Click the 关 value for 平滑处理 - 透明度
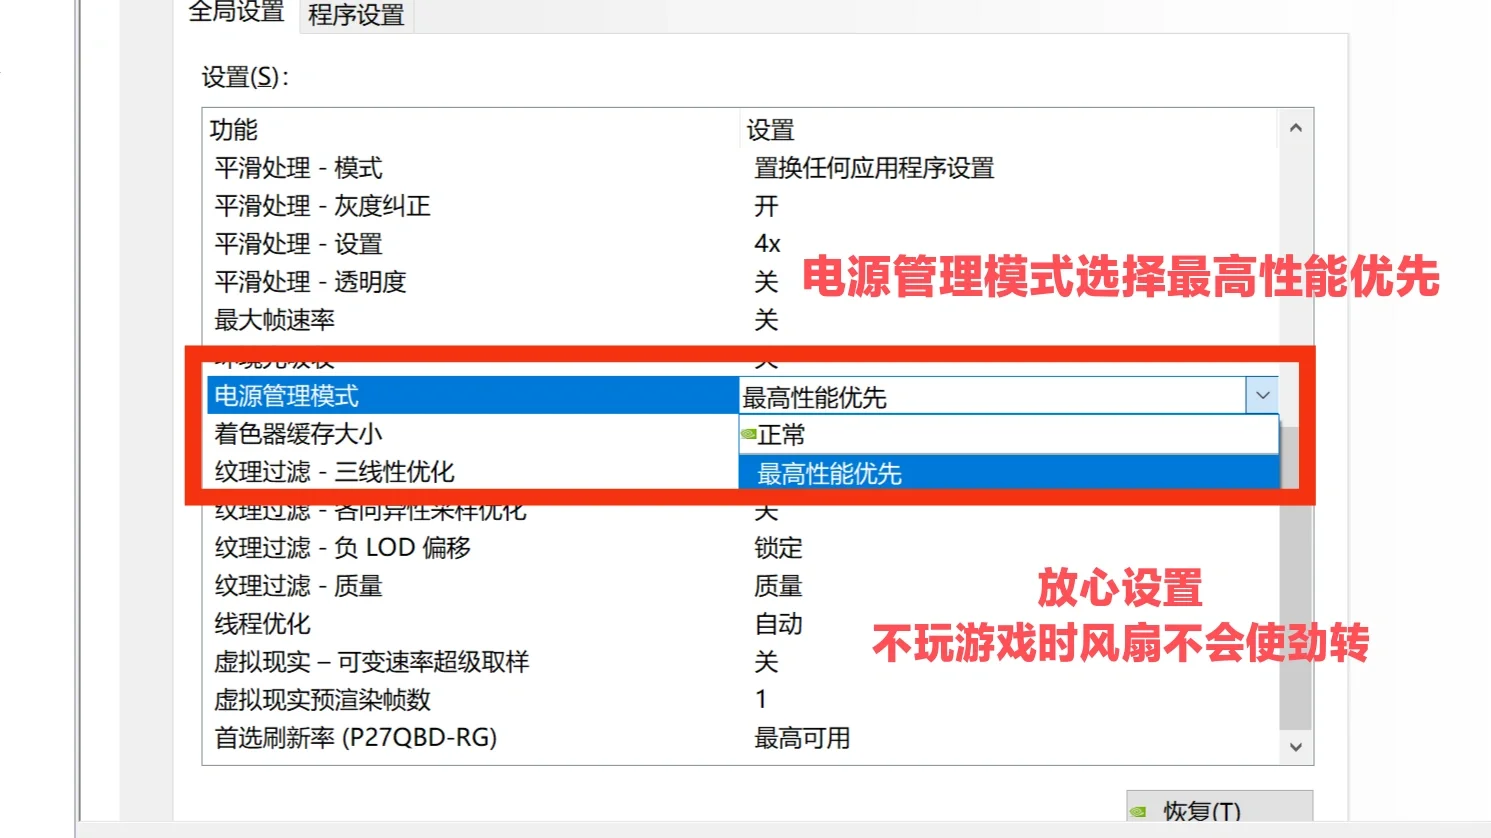Viewport: 1491px width, 838px height. click(x=766, y=282)
